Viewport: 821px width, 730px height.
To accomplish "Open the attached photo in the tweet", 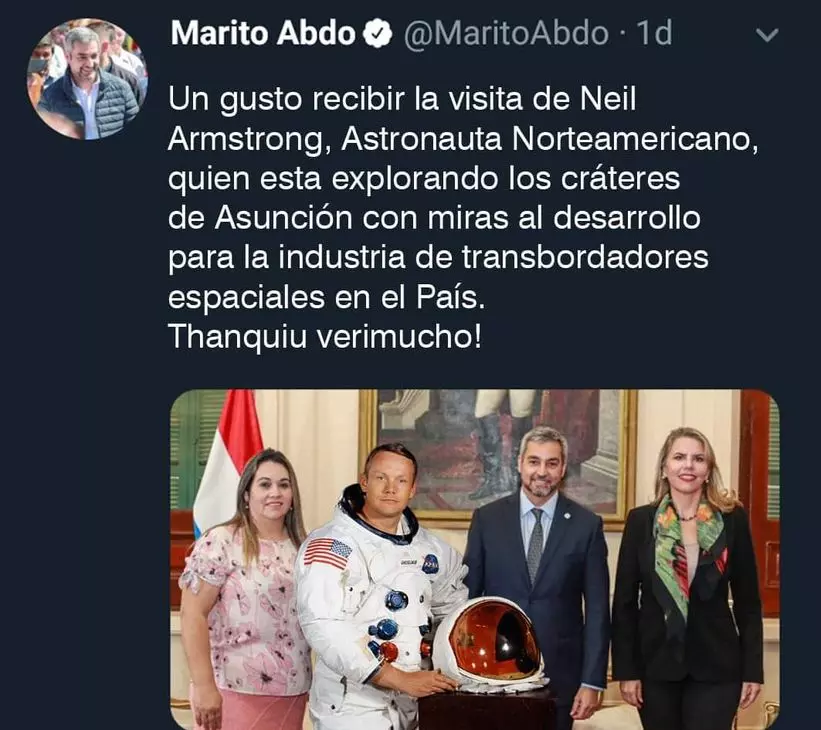I will click(474, 559).
